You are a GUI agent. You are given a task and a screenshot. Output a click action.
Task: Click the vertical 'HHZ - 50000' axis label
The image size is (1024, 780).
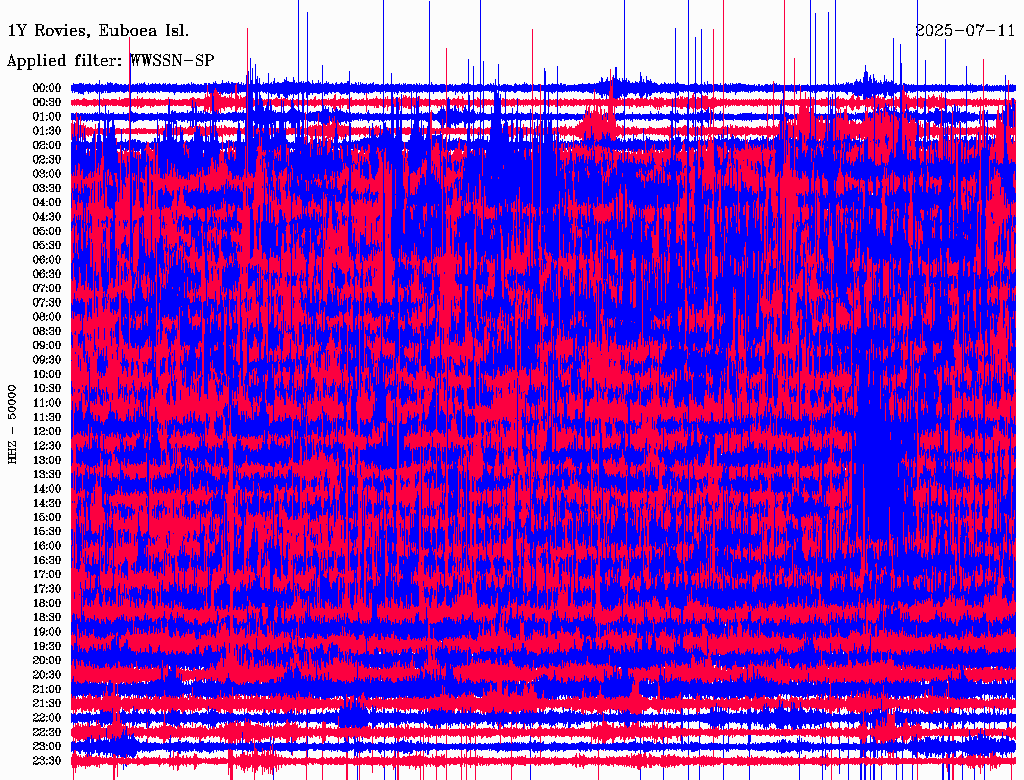13,424
